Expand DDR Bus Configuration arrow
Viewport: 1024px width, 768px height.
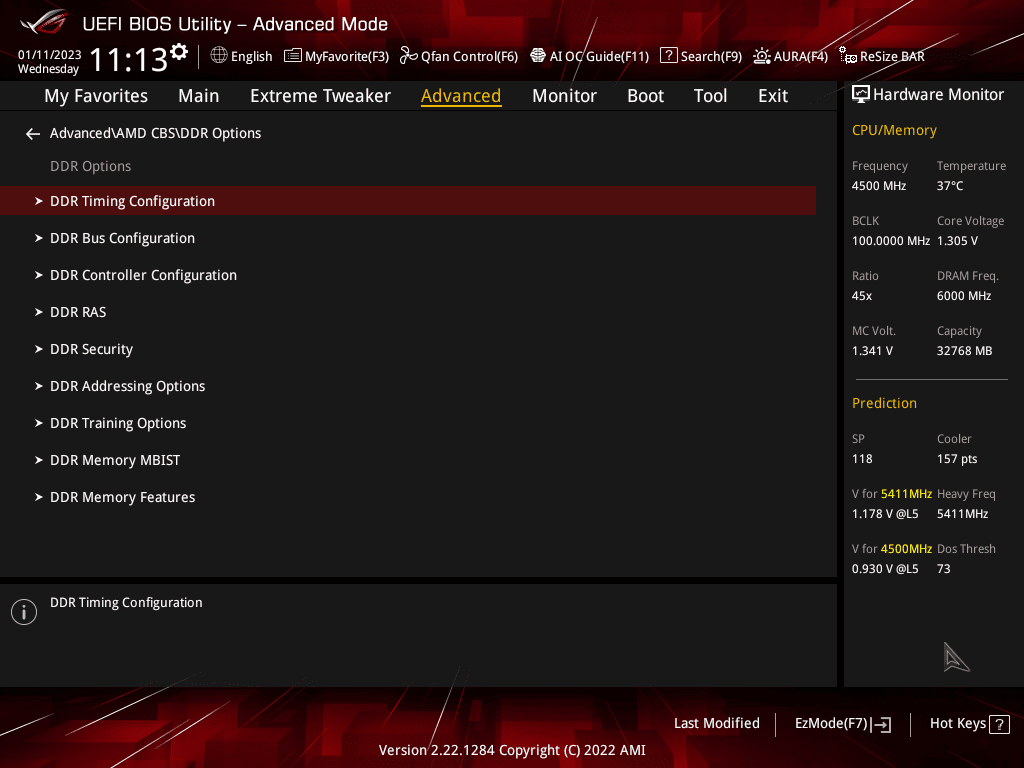tap(39, 238)
